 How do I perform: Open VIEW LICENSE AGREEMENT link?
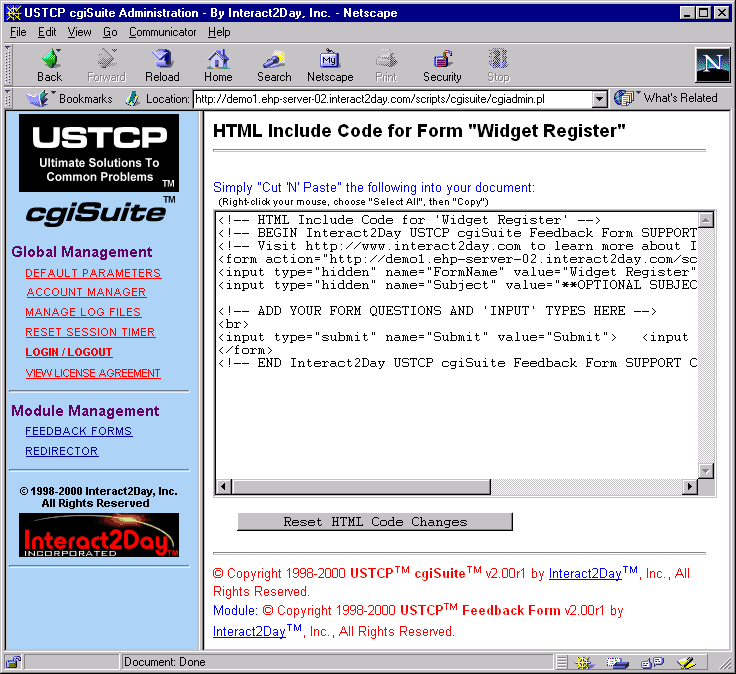point(93,373)
